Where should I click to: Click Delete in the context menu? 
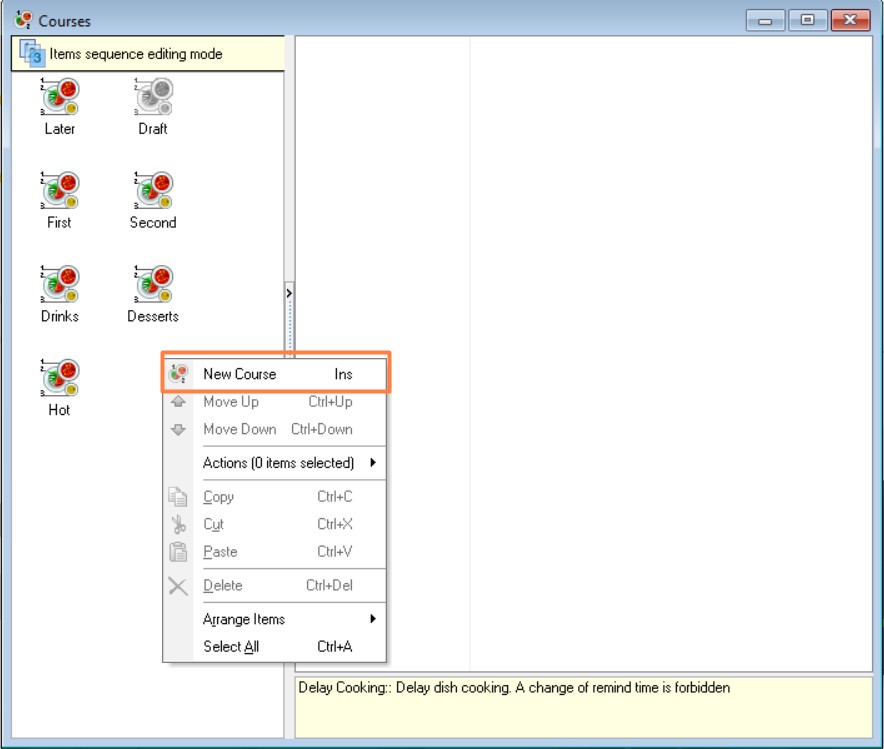point(276,586)
